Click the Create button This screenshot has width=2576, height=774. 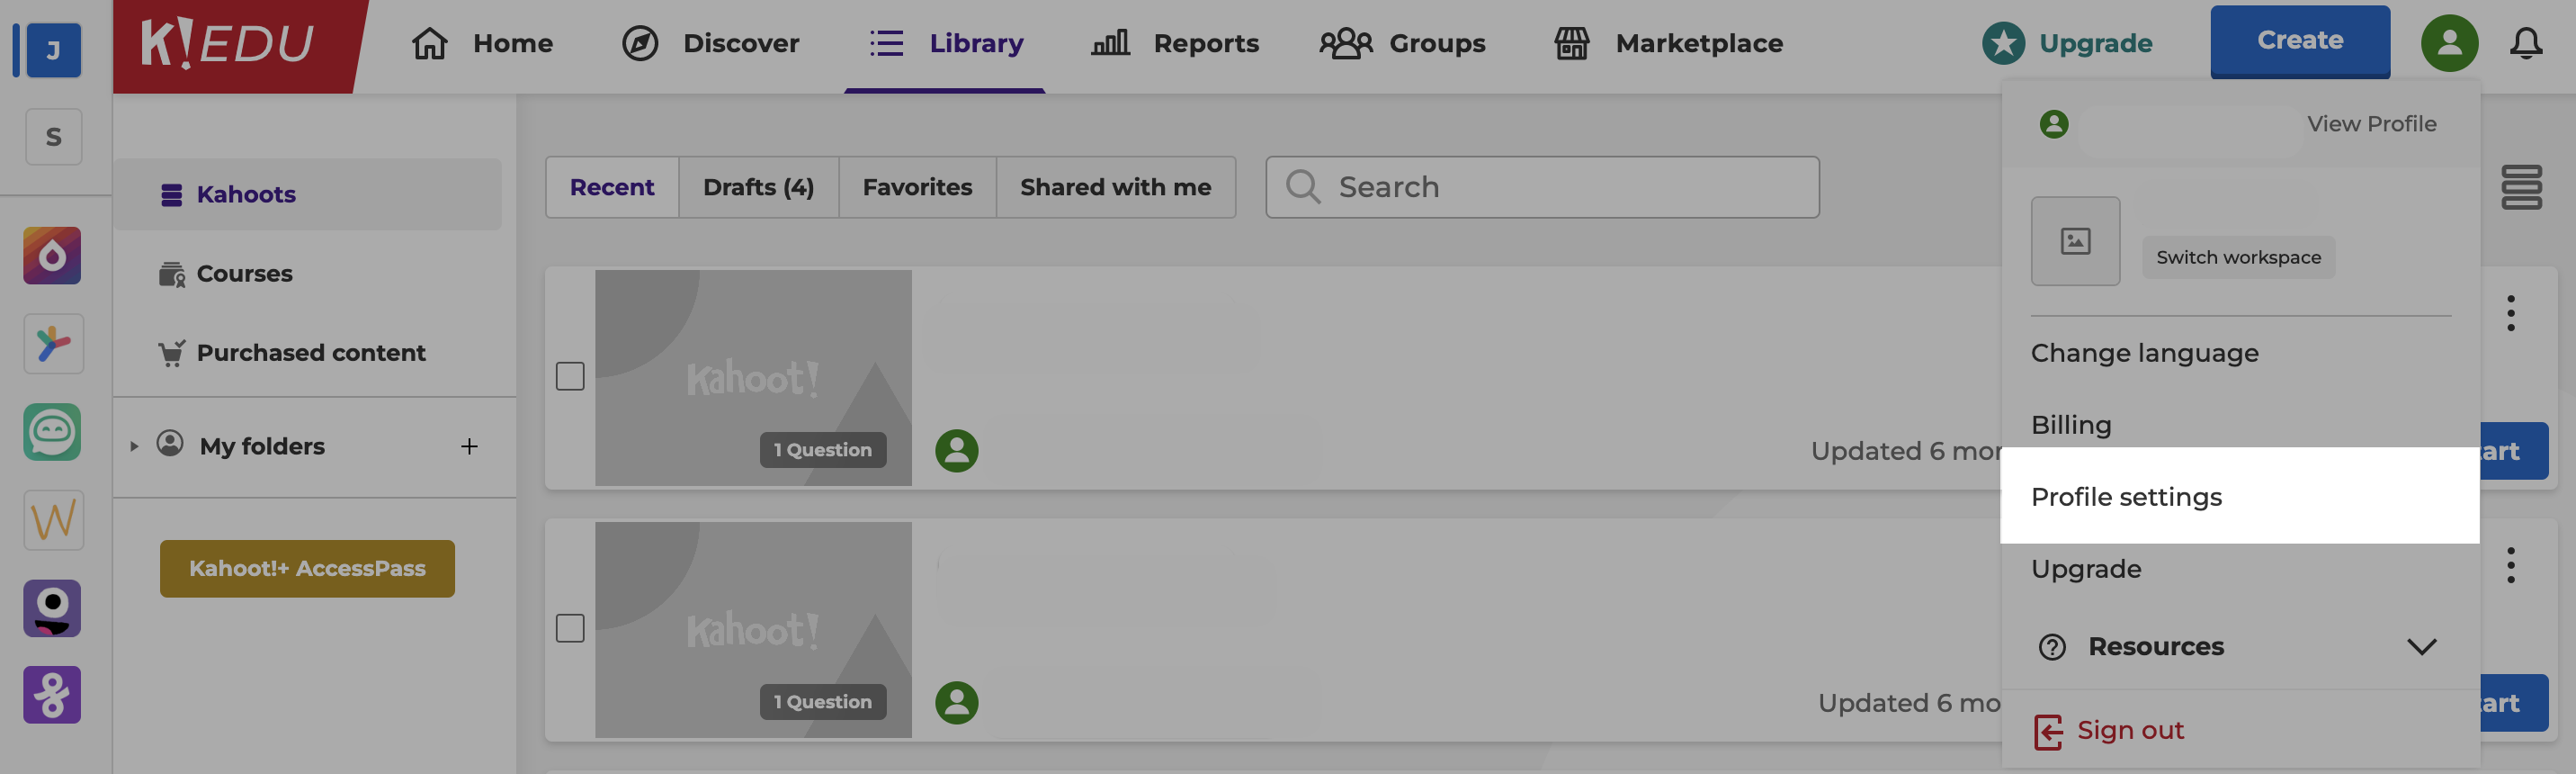2299,41
